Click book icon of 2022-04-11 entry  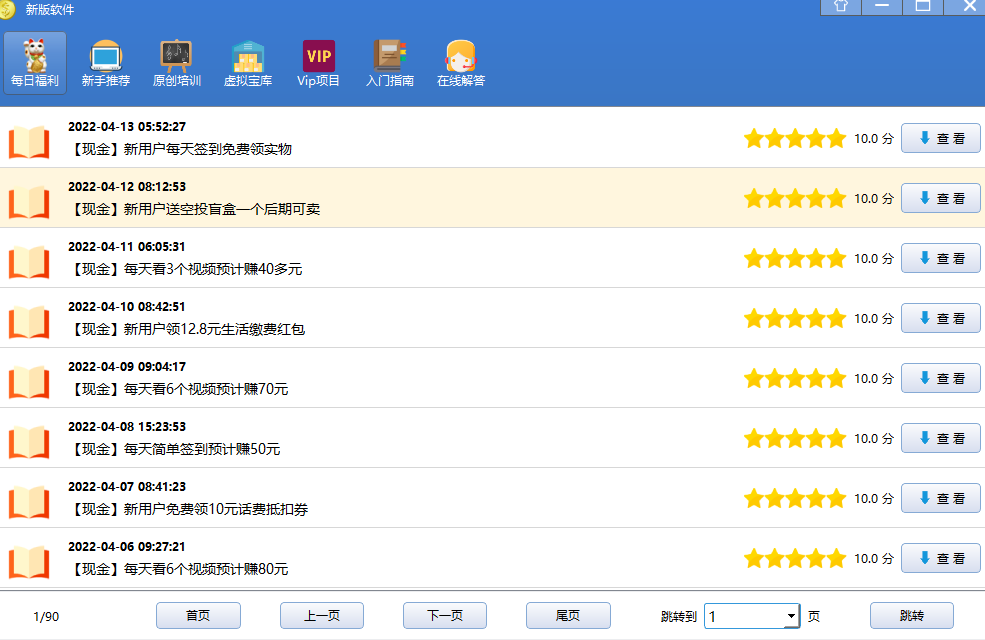(x=29, y=261)
